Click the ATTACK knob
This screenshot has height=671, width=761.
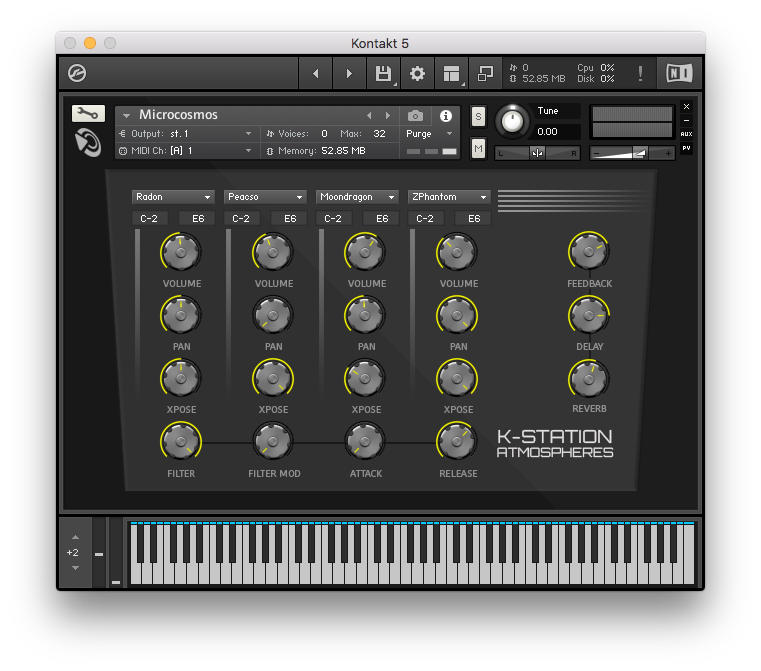[364, 442]
